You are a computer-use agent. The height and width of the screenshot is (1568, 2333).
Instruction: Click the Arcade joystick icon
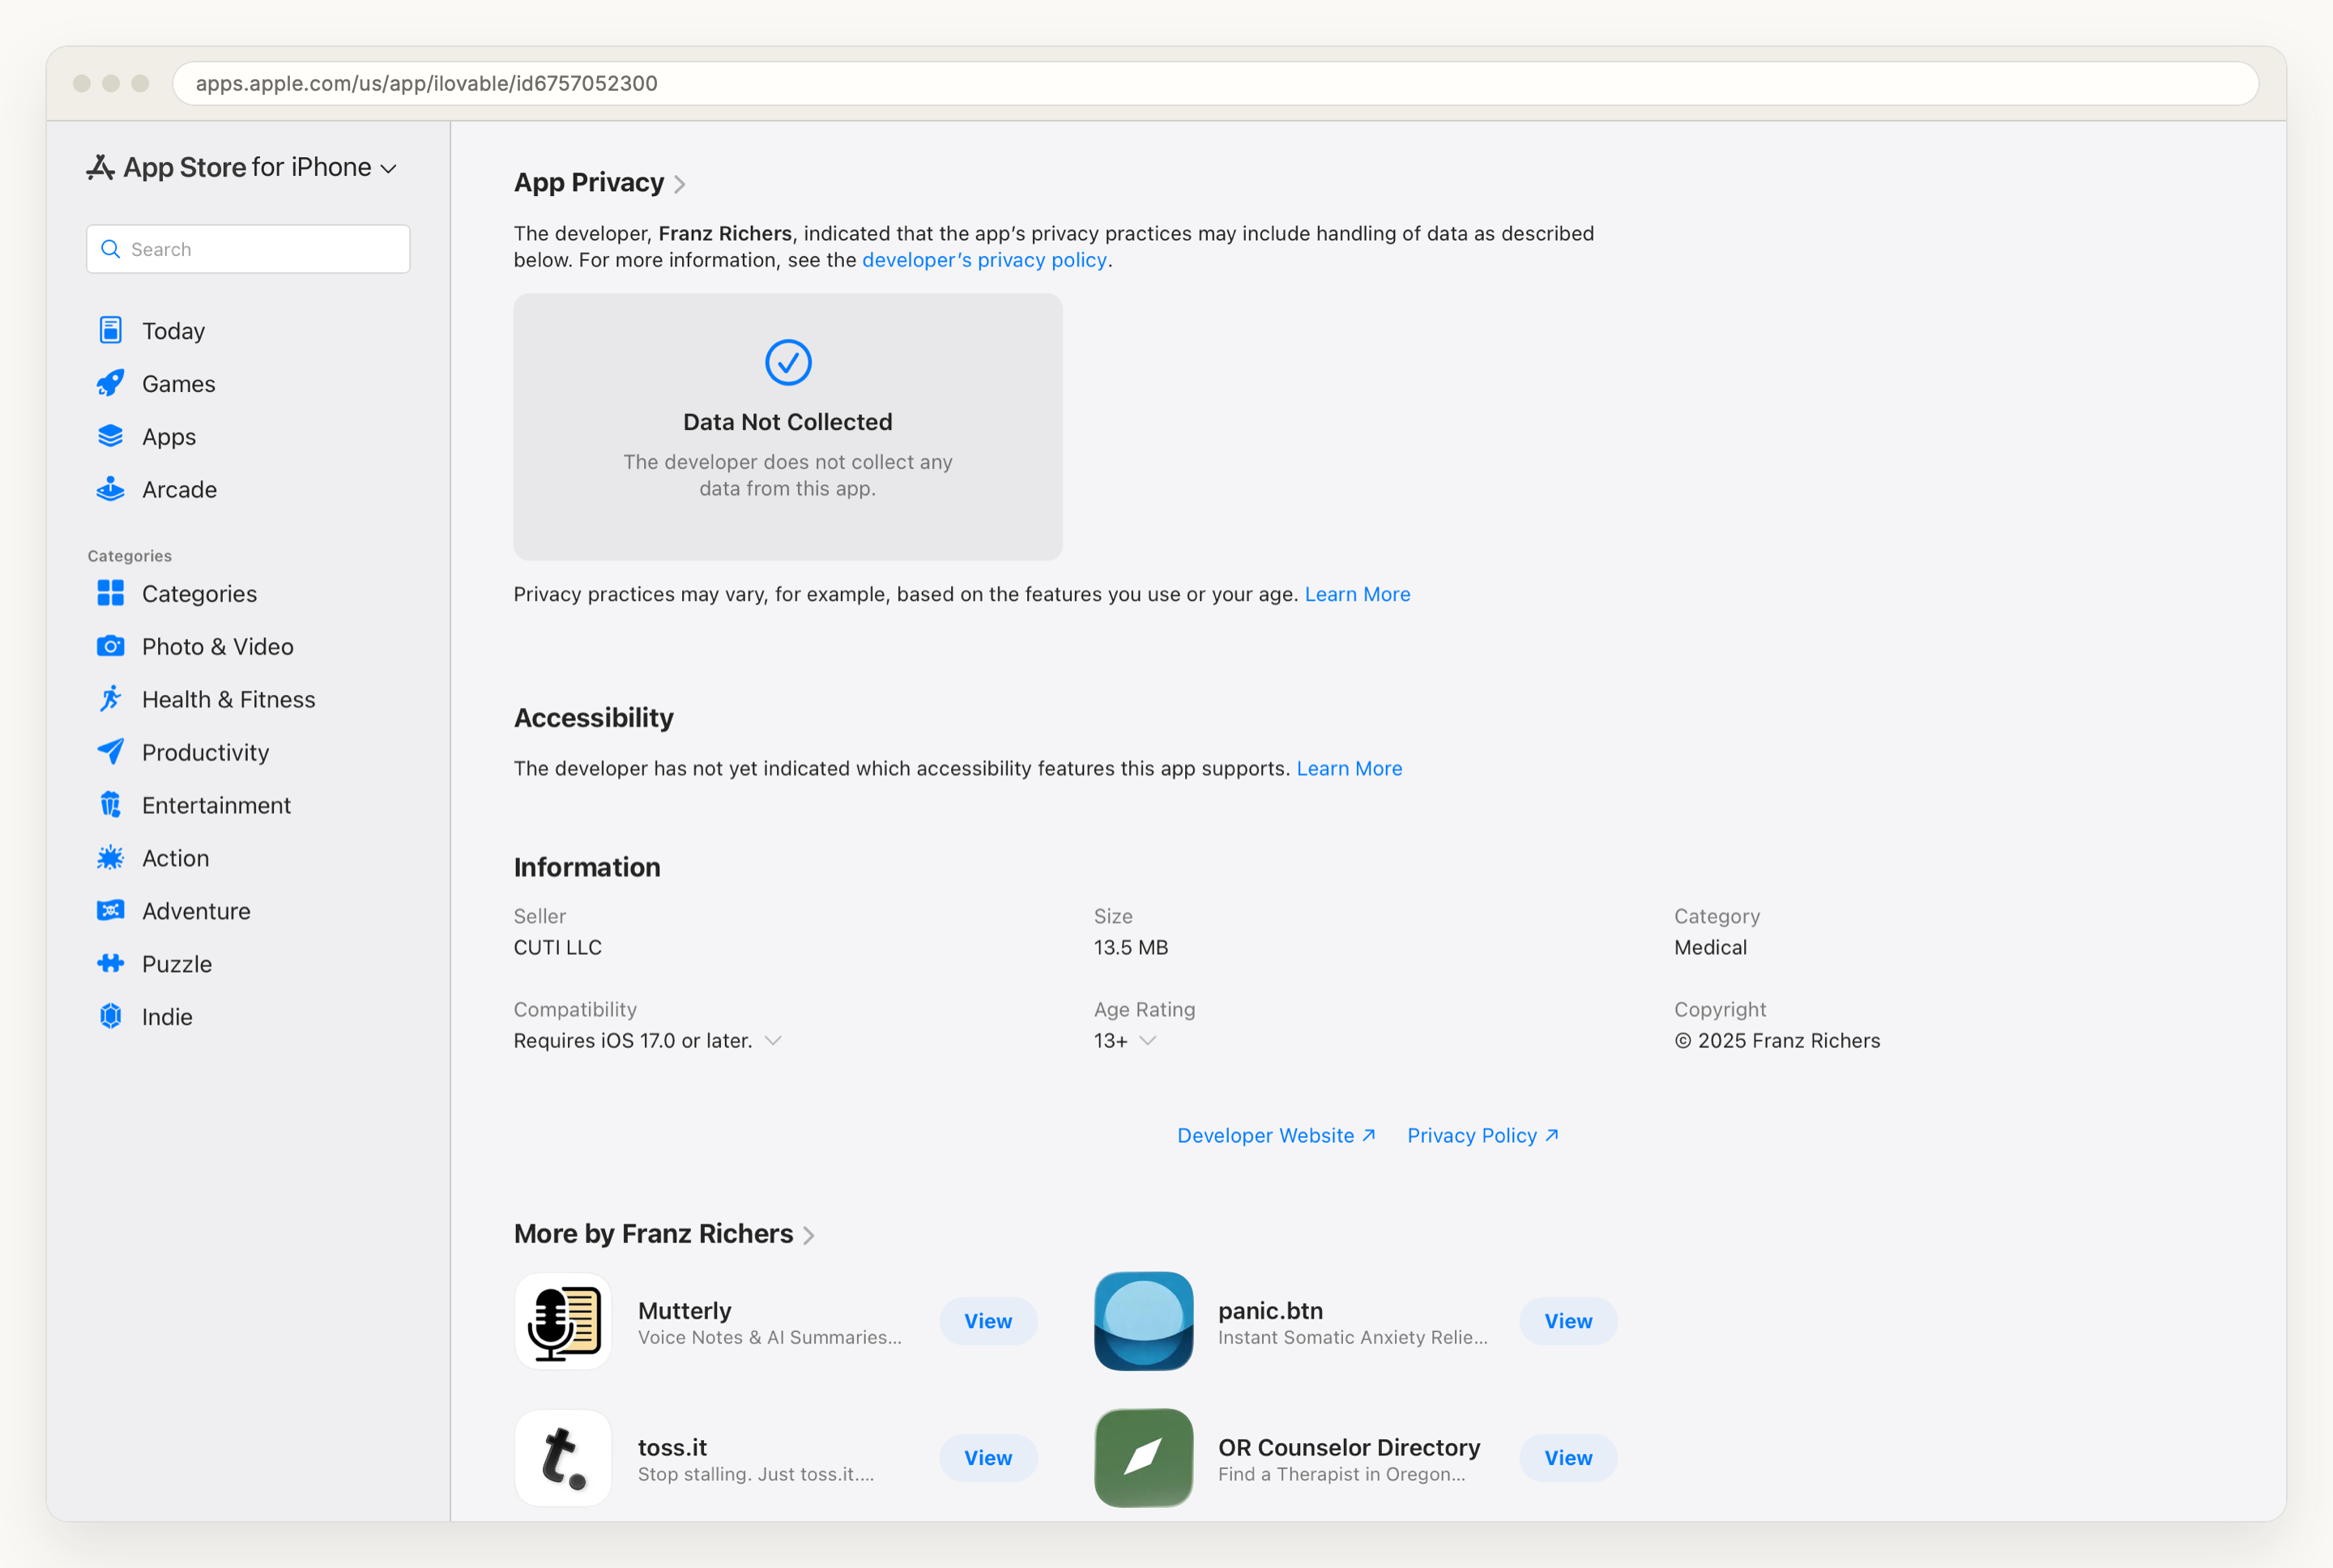pyautogui.click(x=110, y=489)
